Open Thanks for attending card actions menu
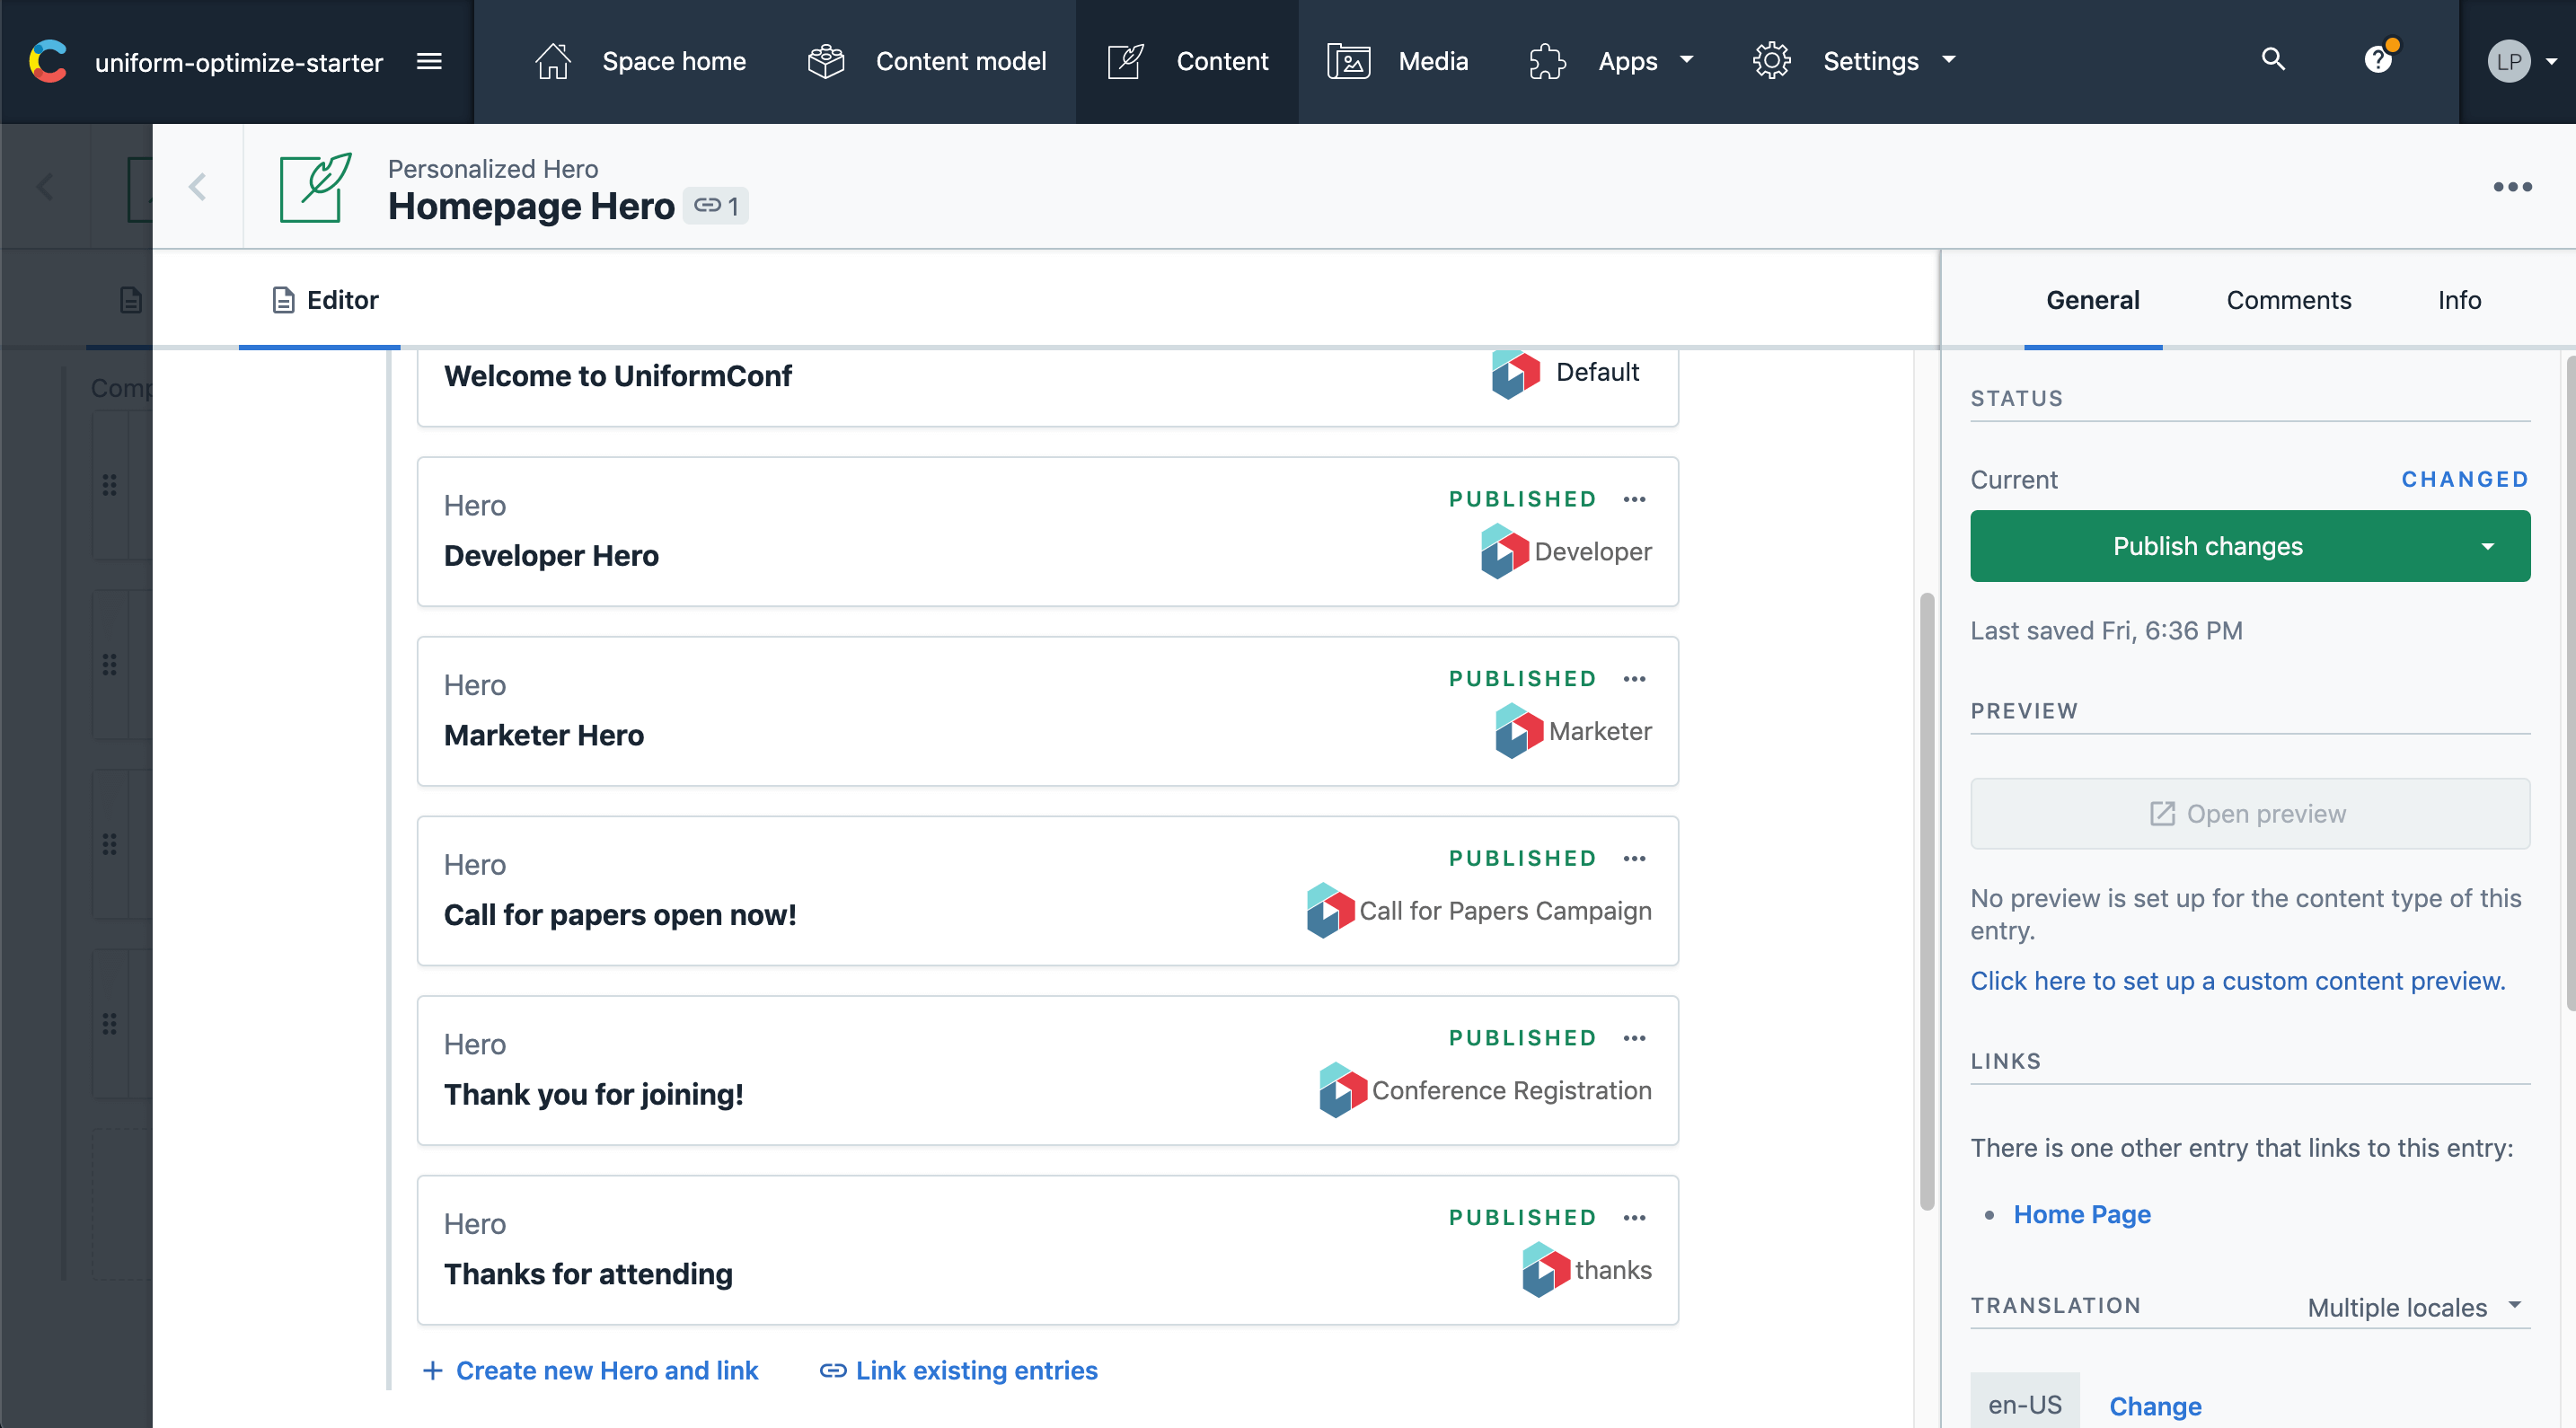 click(1634, 1217)
